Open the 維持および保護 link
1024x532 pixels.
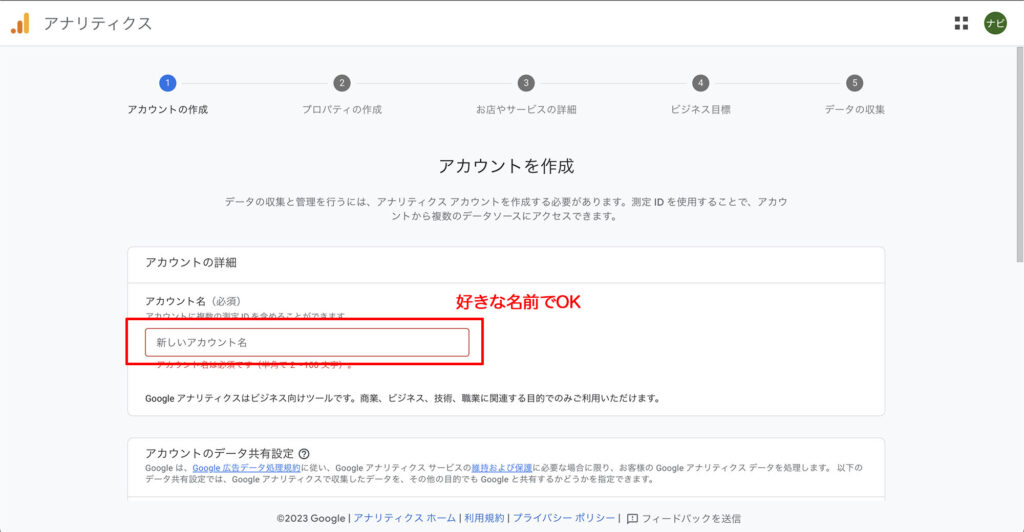tap(502, 468)
